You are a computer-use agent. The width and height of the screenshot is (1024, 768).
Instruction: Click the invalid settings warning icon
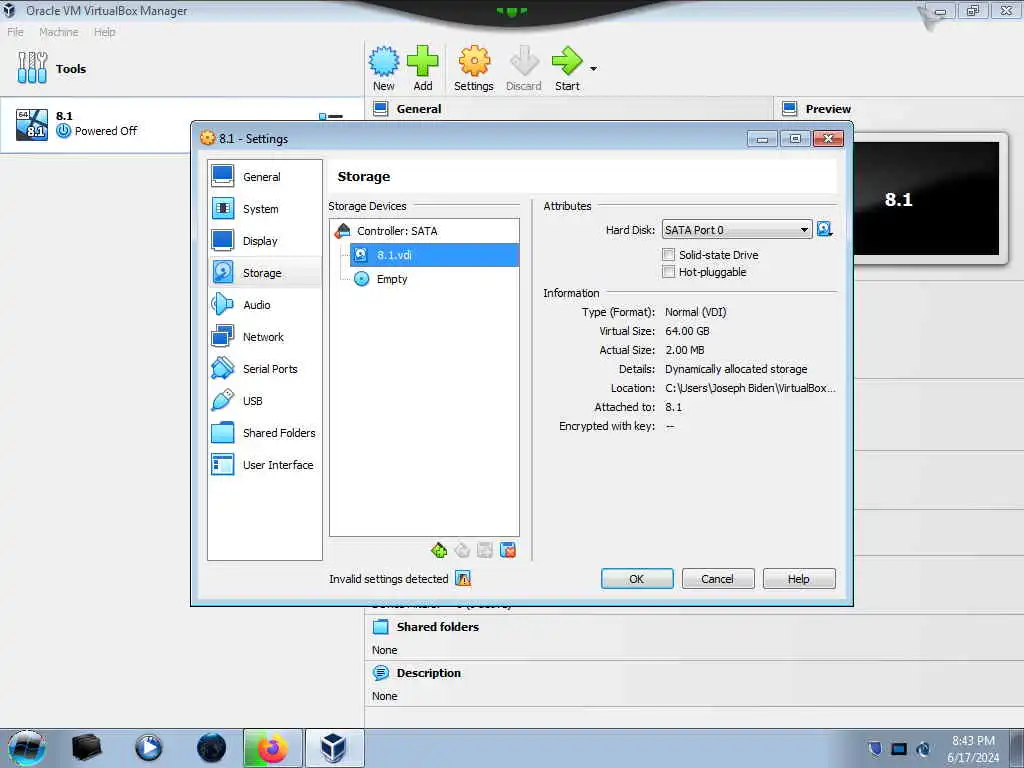pos(462,578)
